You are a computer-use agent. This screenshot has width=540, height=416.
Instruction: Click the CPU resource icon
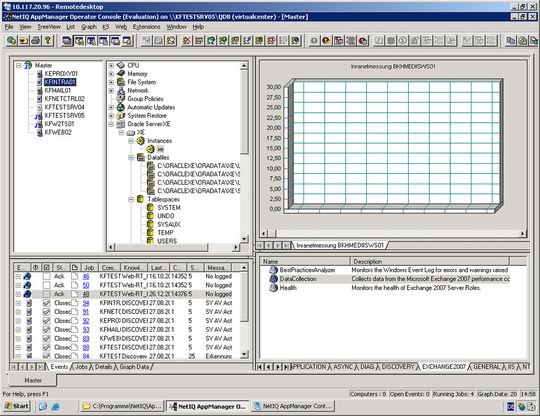point(121,65)
